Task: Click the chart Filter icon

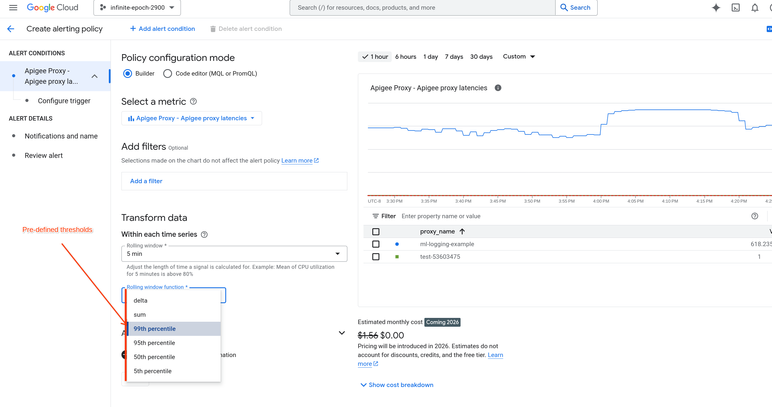Action: click(376, 216)
